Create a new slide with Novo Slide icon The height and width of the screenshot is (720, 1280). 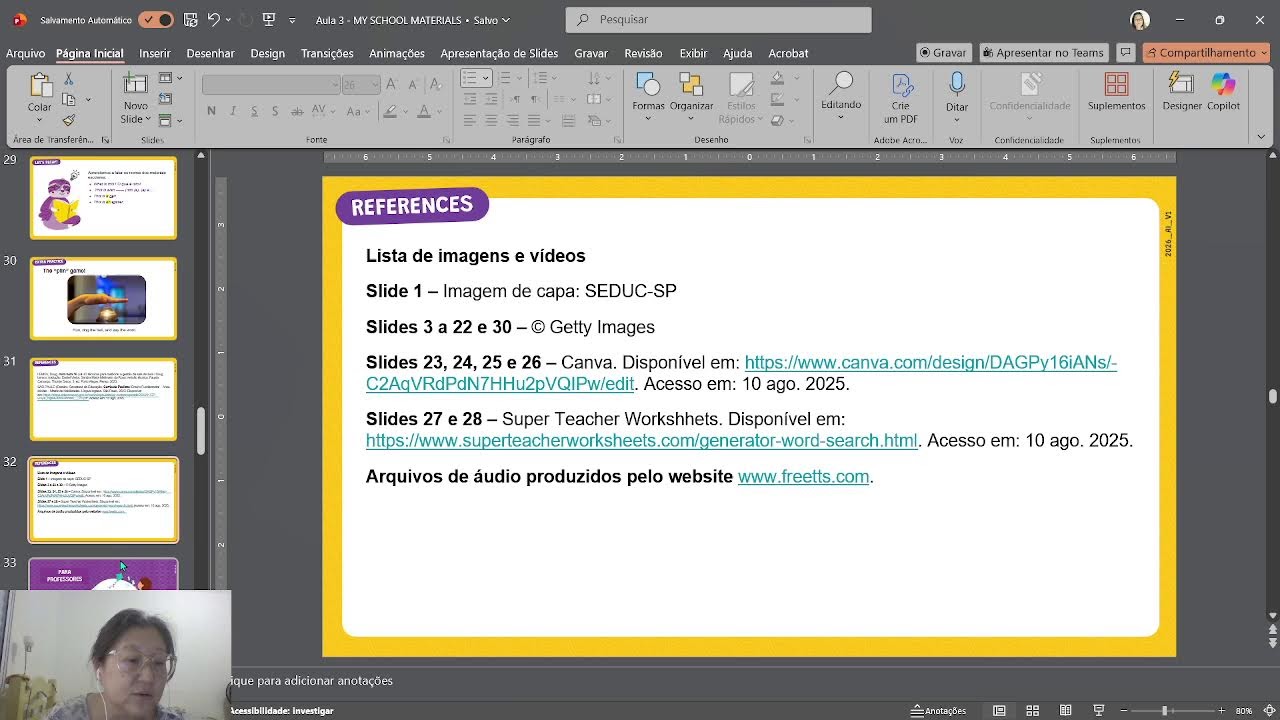tap(135, 84)
